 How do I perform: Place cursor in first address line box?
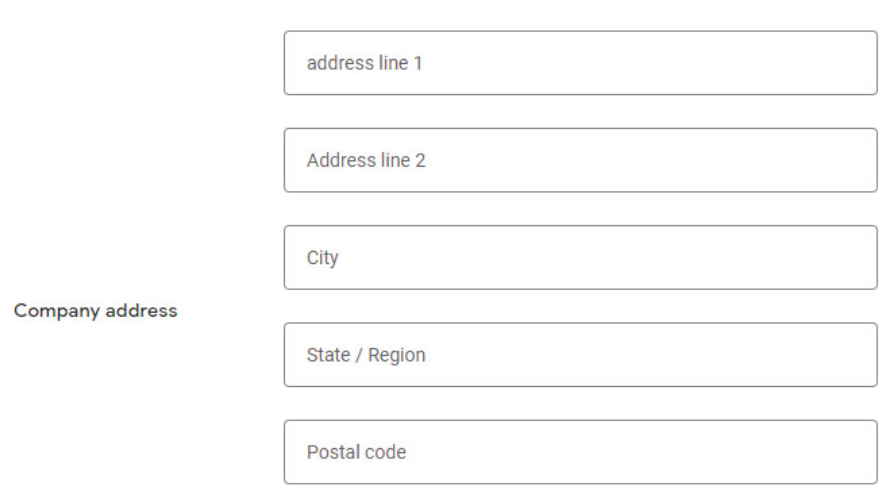point(580,63)
